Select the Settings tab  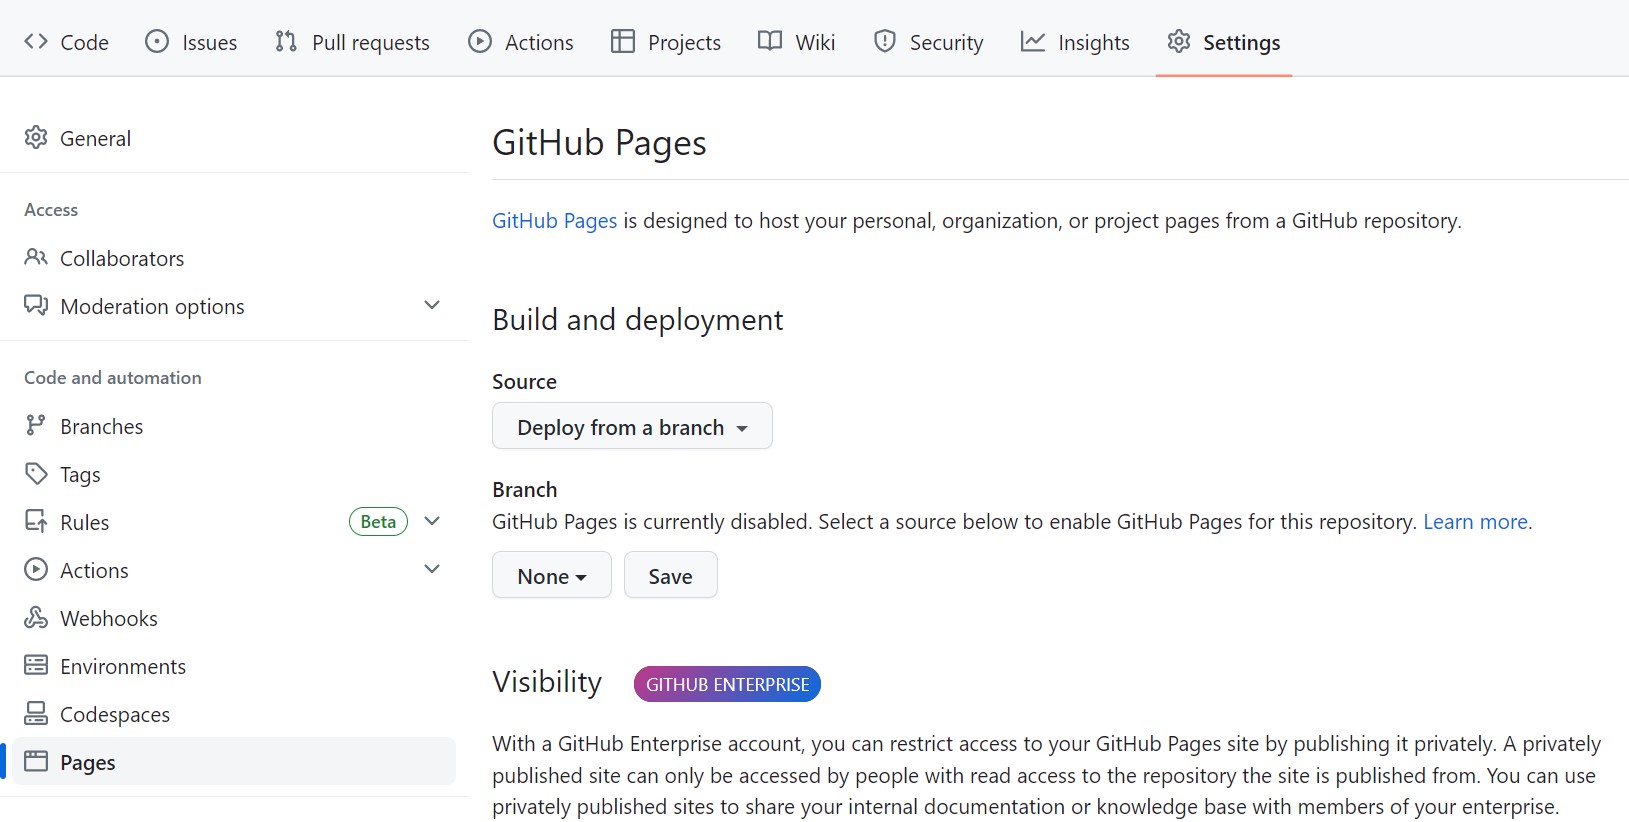(1224, 42)
